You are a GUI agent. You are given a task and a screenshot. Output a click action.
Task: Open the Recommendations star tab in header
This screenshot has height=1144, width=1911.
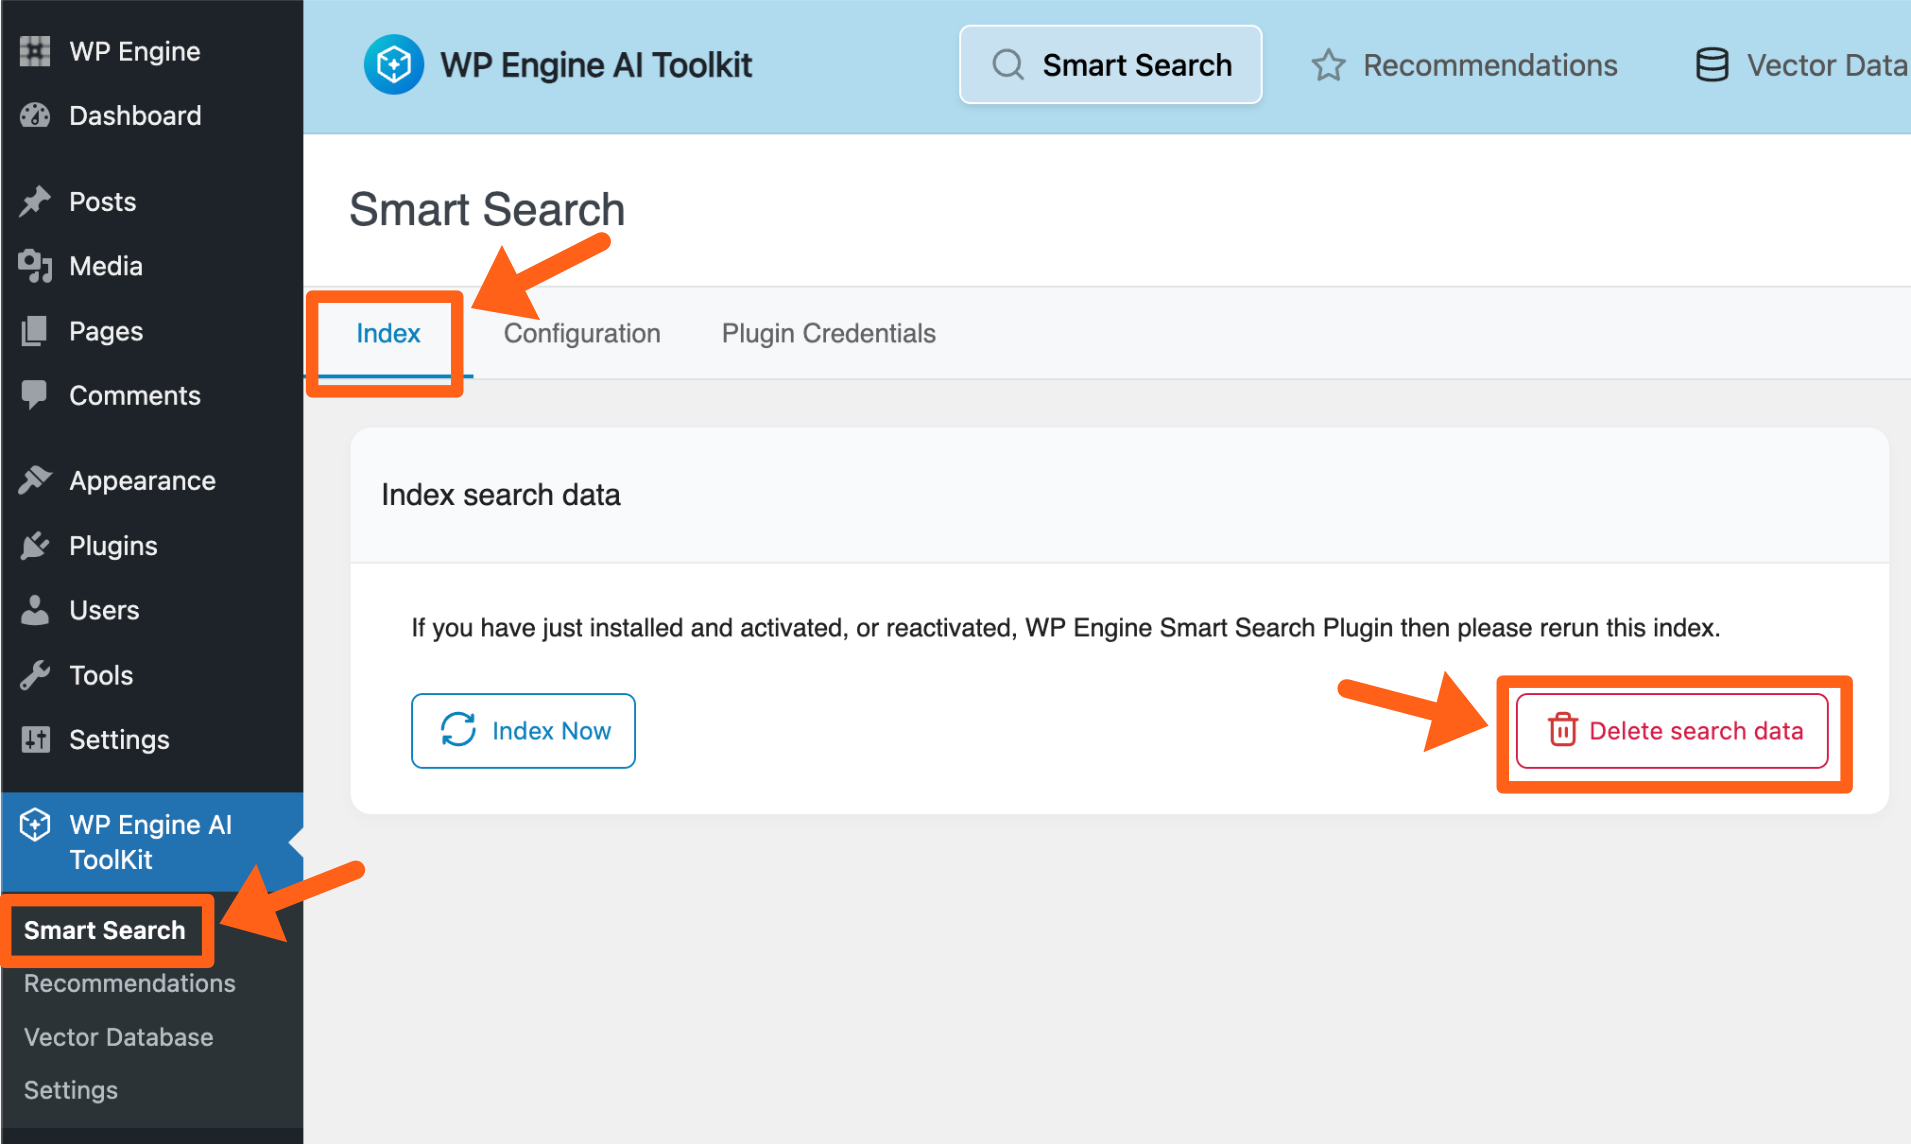coord(1464,66)
